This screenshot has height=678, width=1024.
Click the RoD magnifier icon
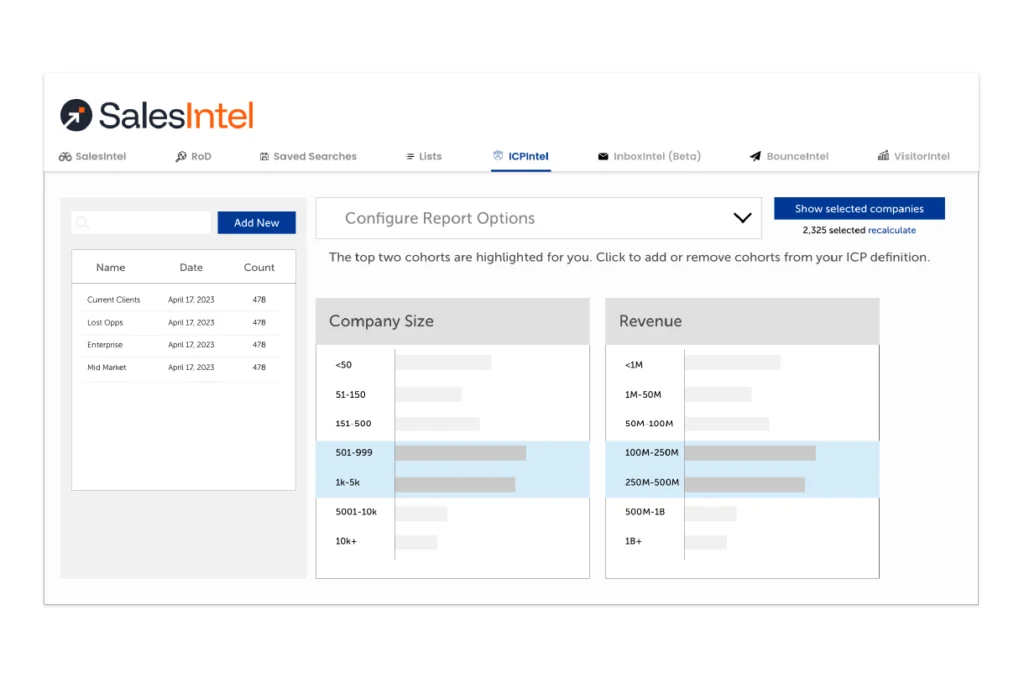pyautogui.click(x=181, y=156)
